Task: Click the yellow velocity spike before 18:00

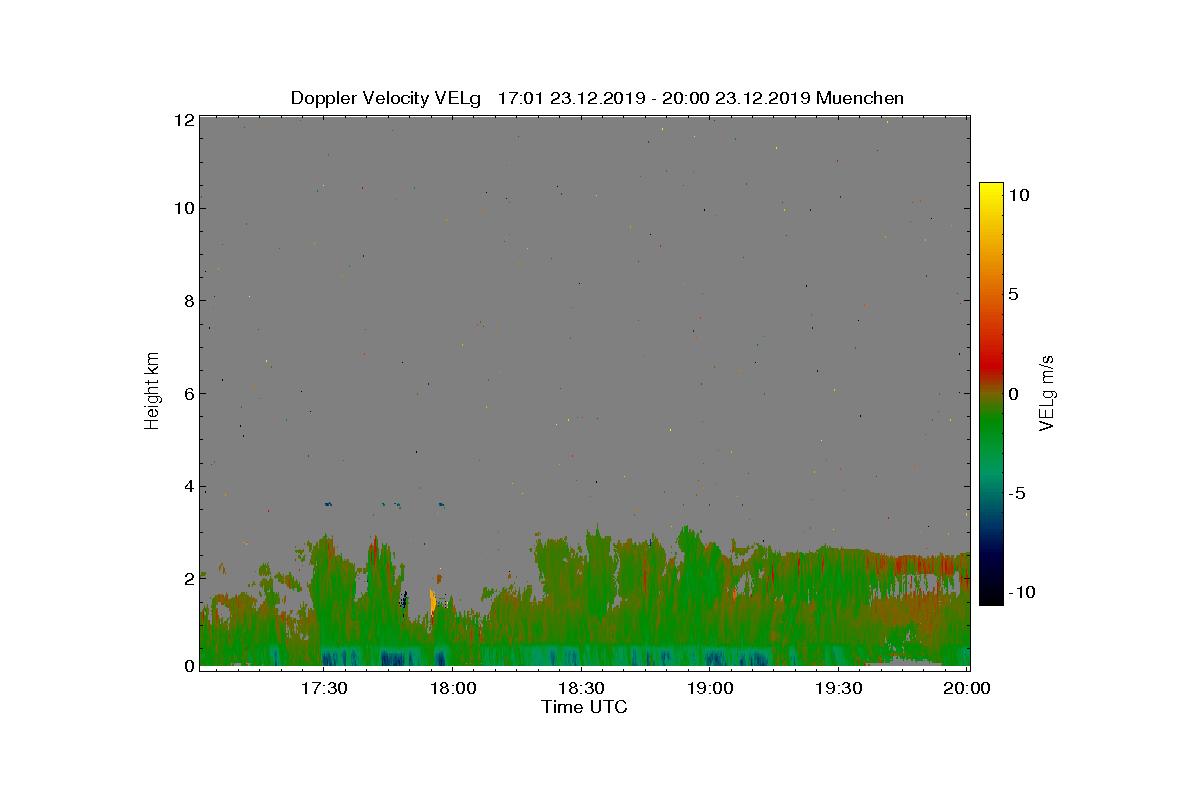Action: [433, 600]
